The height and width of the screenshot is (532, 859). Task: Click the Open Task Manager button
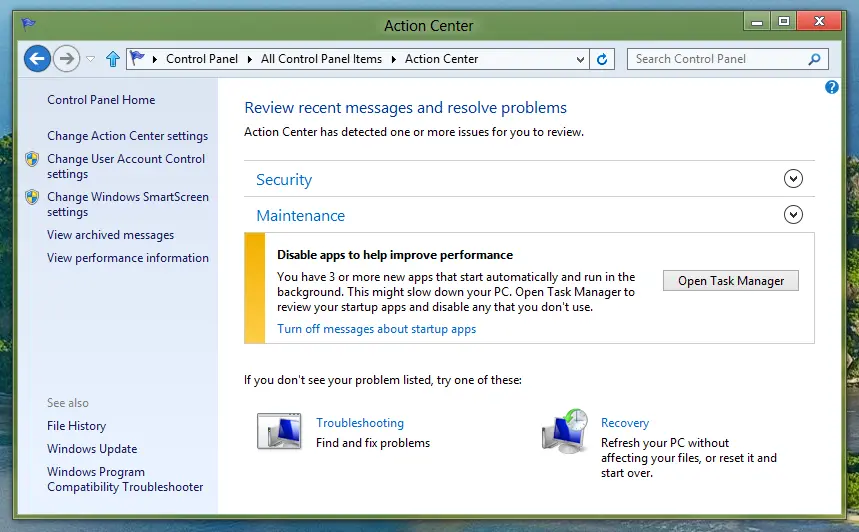(x=730, y=281)
